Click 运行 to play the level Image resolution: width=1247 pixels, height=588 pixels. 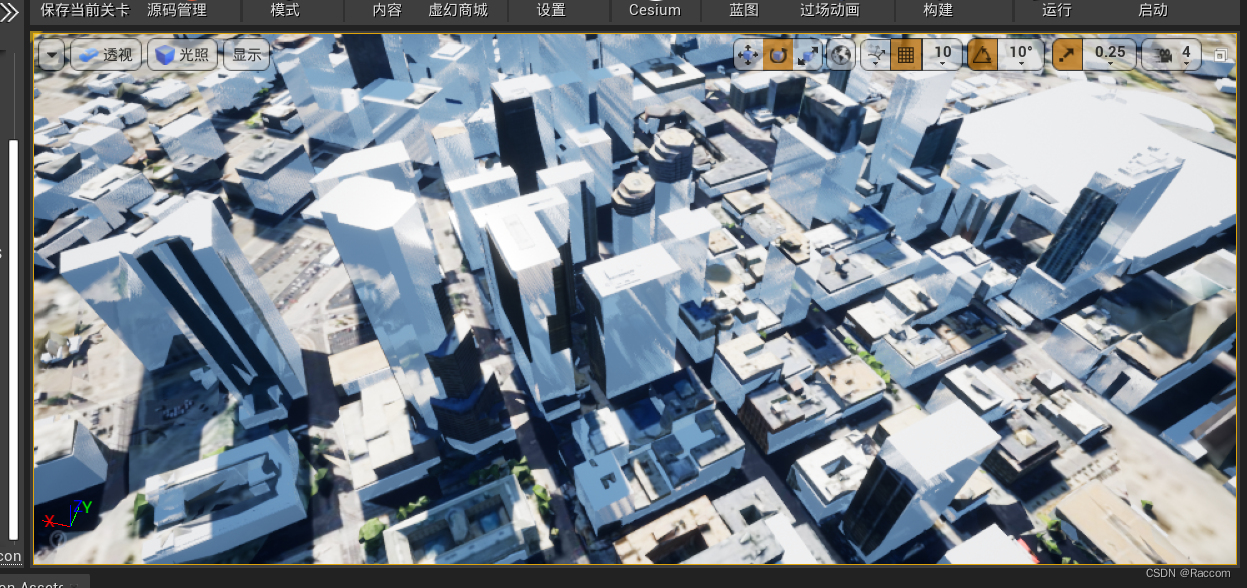point(1057,11)
